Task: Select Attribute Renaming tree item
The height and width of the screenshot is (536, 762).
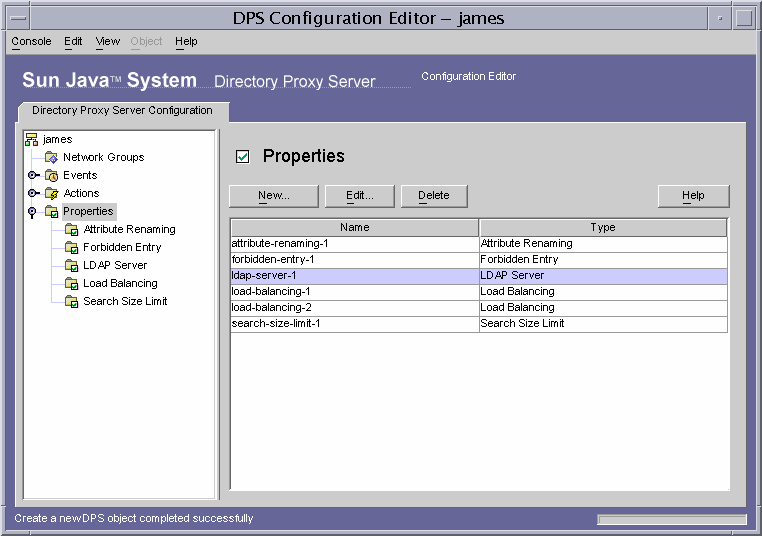Action: [x=129, y=229]
